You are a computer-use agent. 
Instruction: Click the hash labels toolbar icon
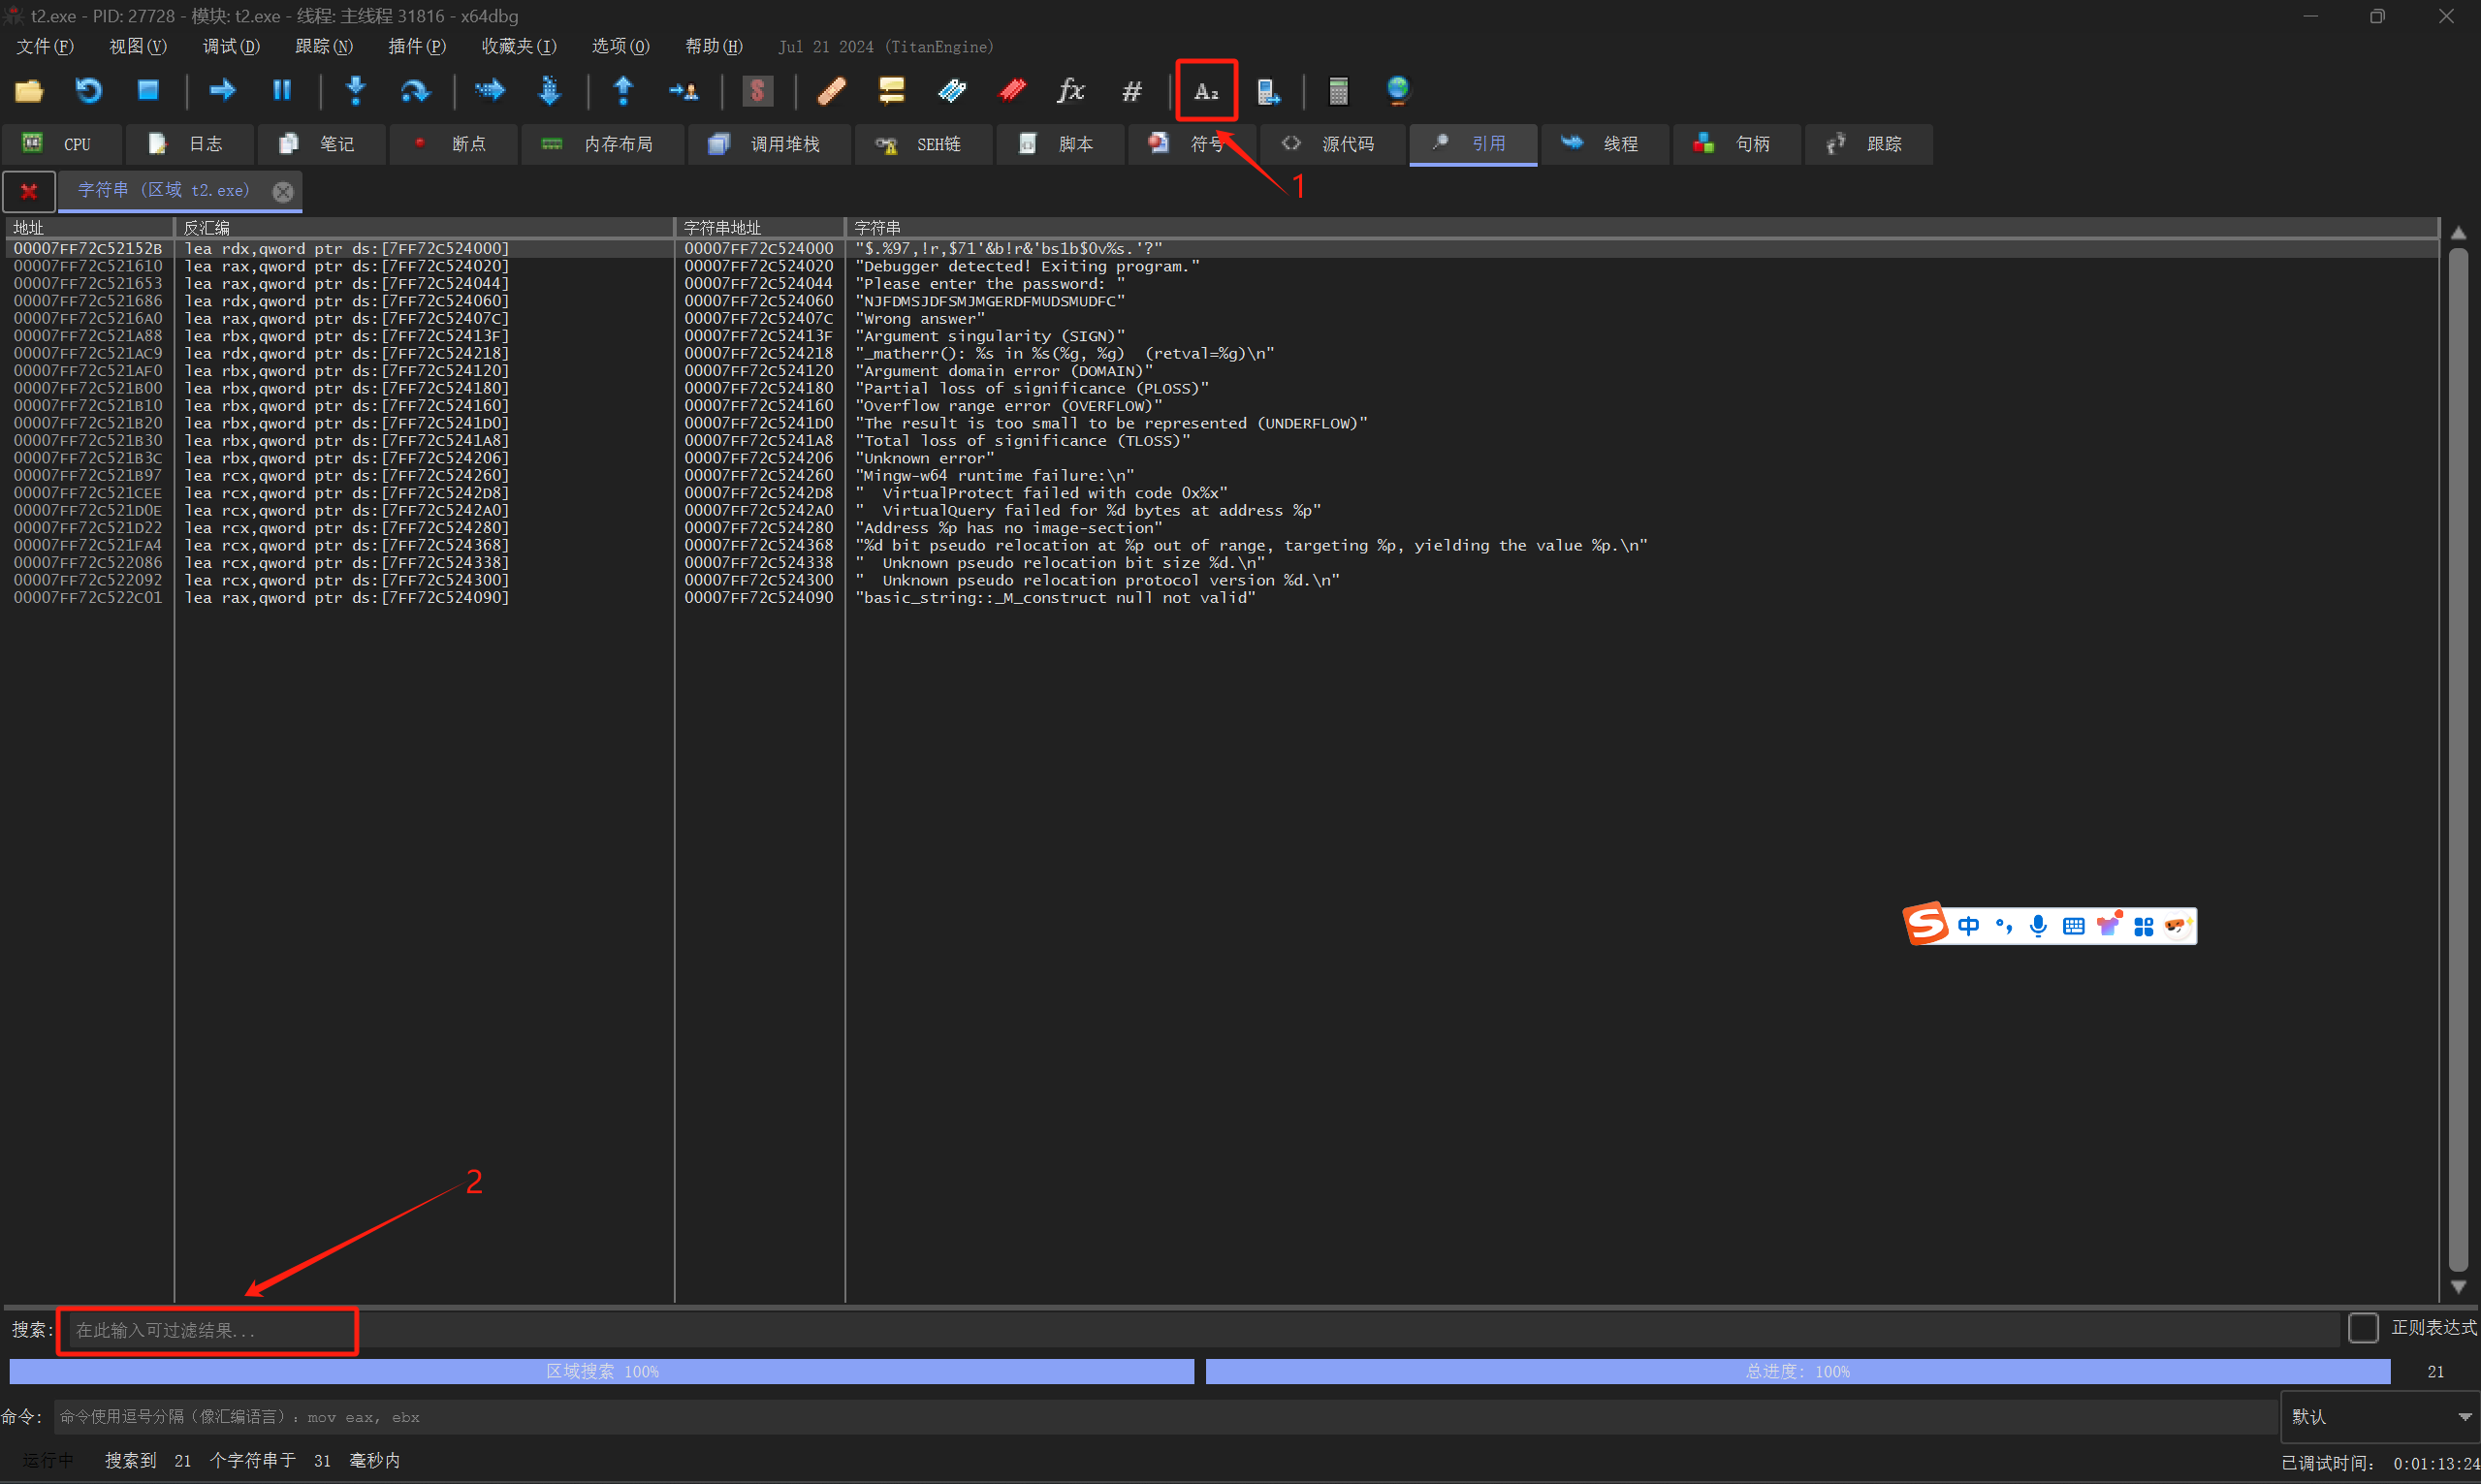[x=1131, y=91]
